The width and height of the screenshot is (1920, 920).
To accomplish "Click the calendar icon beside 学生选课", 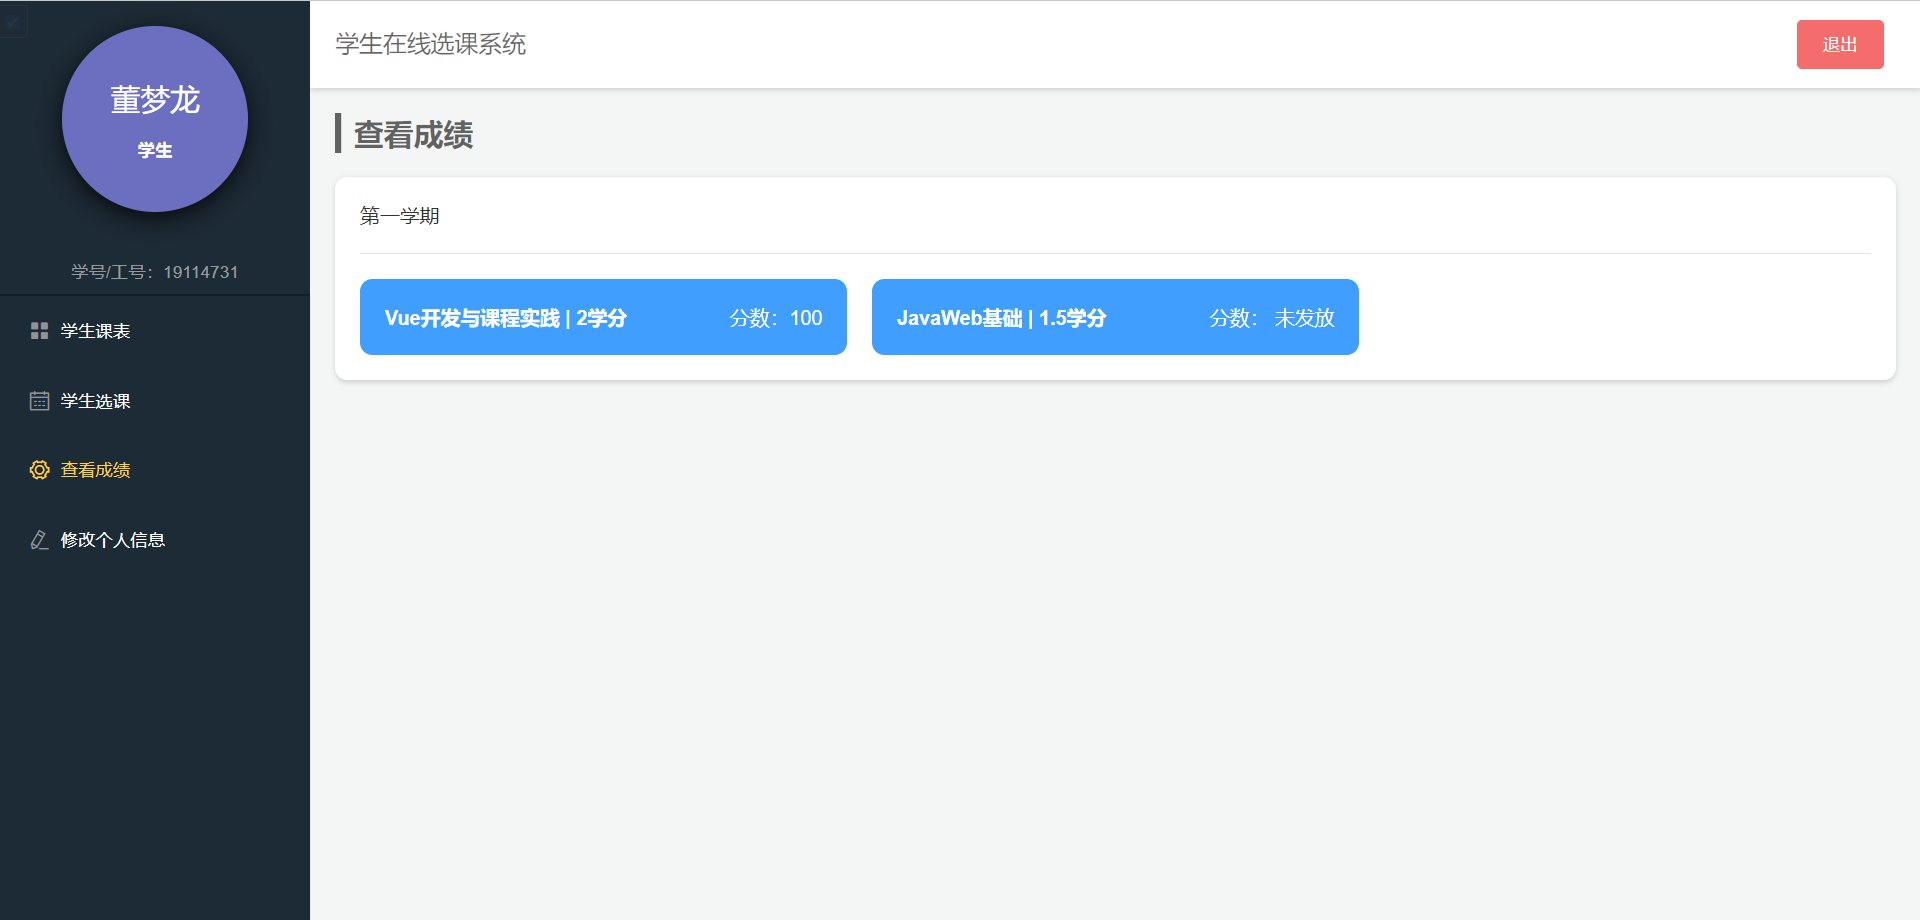I will pos(39,401).
